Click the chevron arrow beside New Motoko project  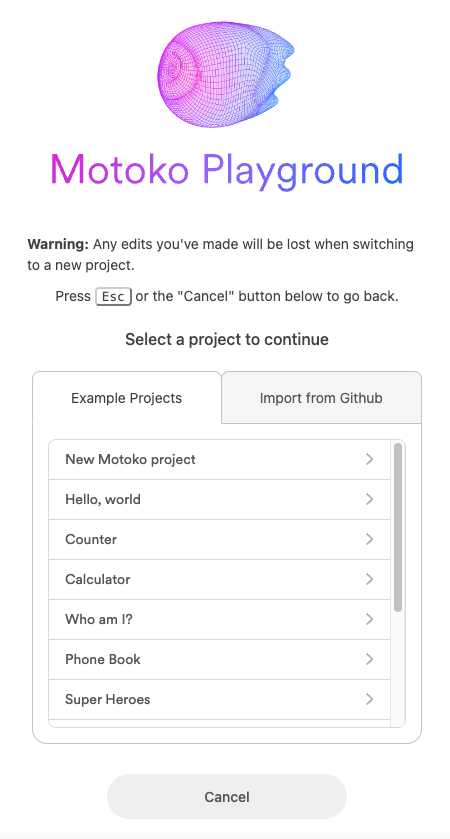click(x=369, y=459)
